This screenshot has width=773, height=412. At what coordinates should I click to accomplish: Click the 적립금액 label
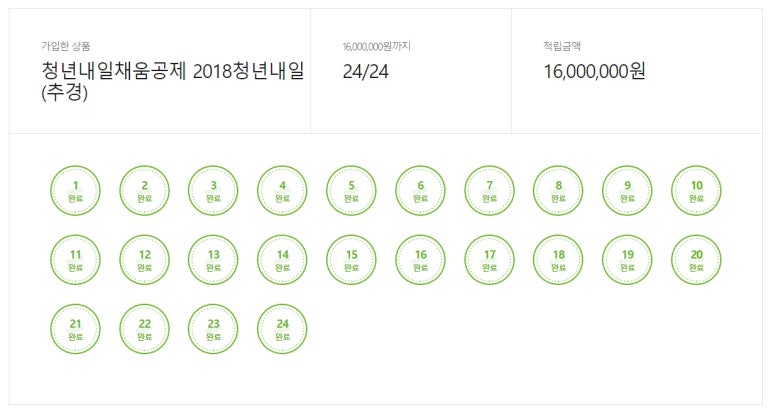pos(560,46)
